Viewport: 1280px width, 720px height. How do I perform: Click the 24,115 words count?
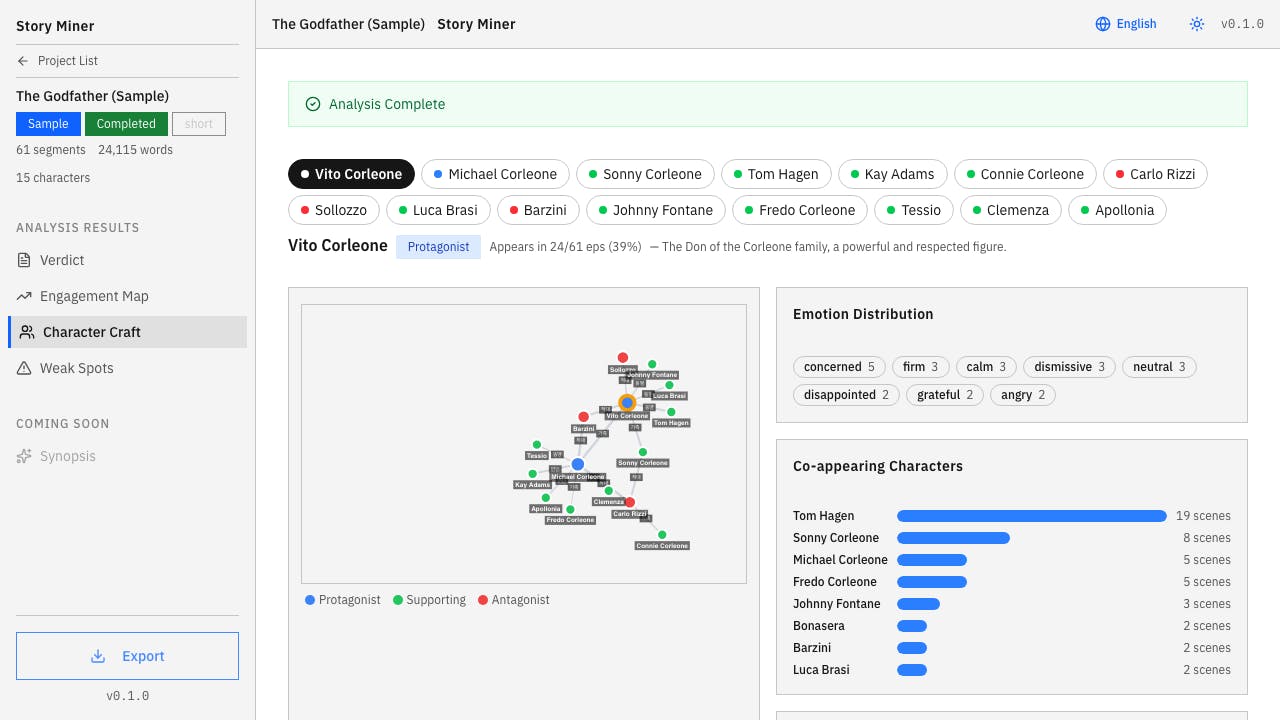[135, 150]
